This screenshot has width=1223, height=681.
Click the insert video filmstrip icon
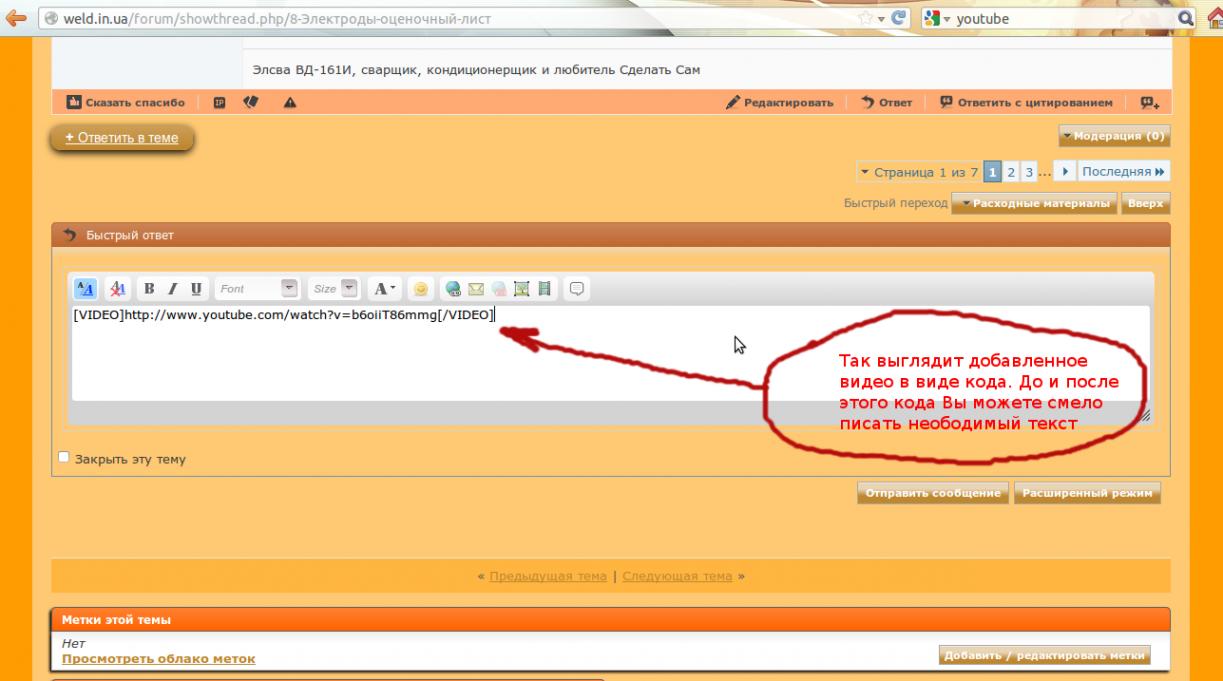coord(544,289)
